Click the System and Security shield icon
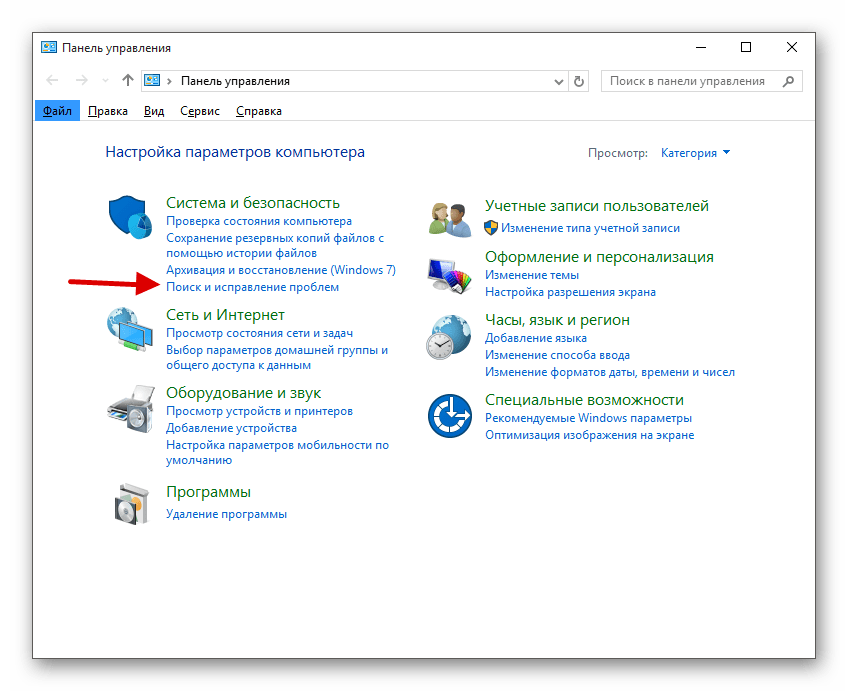Image resolution: width=848 pixels, height=691 pixels. pos(131,217)
